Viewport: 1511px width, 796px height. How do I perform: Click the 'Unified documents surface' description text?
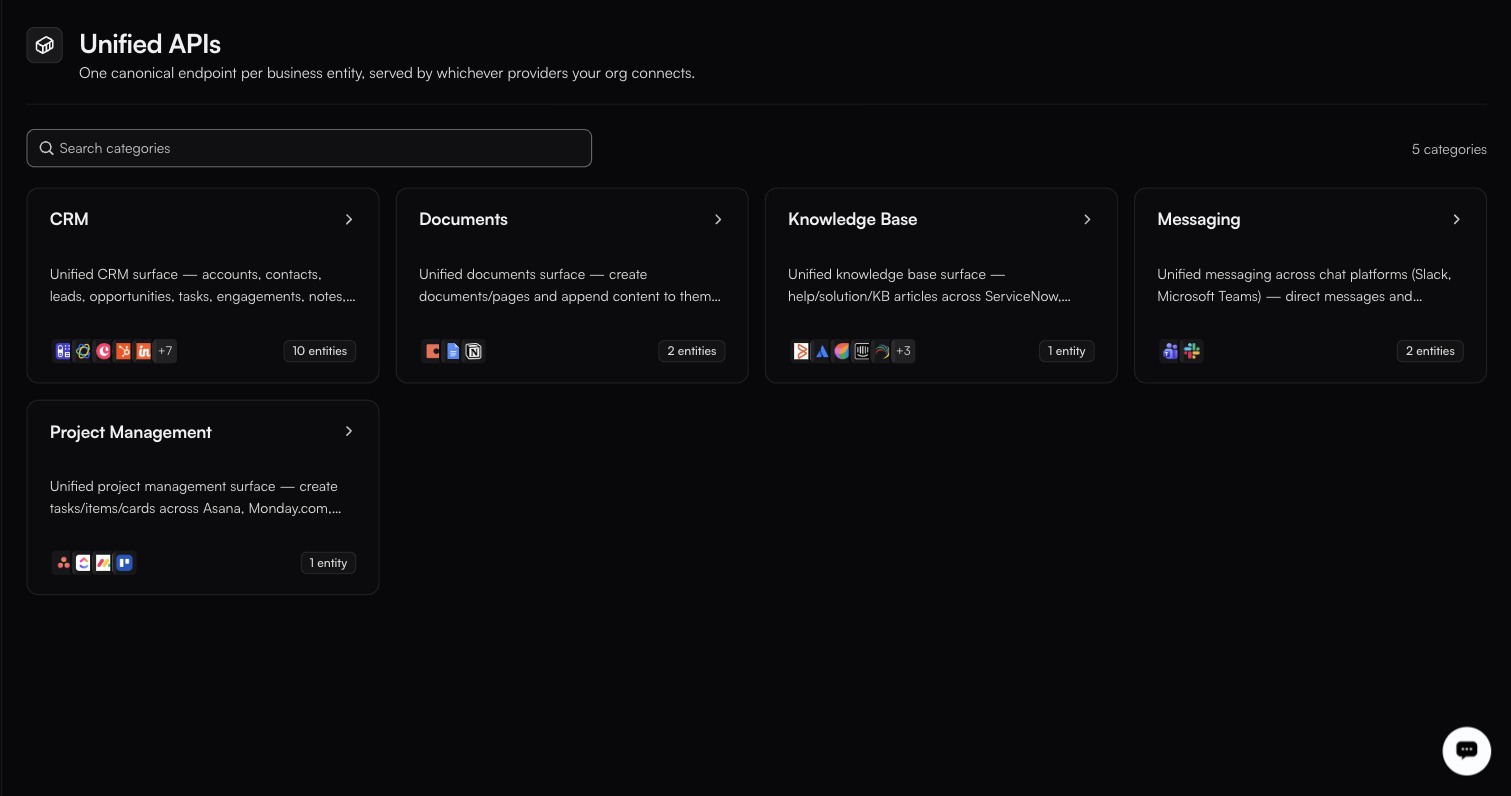coord(570,285)
